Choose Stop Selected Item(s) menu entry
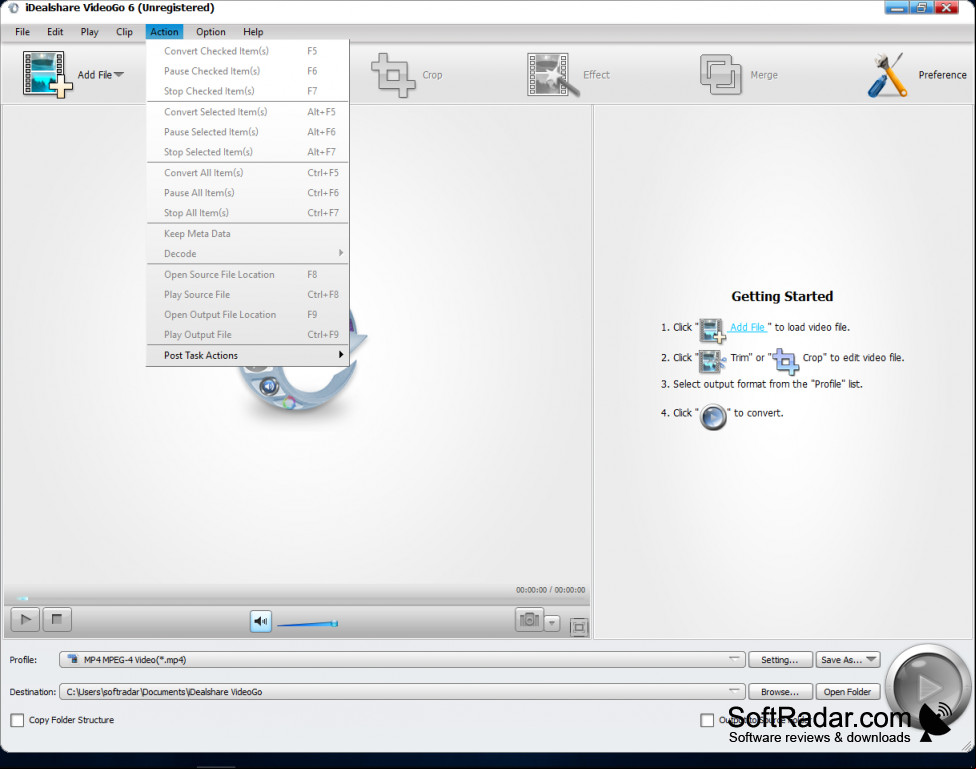 coord(248,151)
